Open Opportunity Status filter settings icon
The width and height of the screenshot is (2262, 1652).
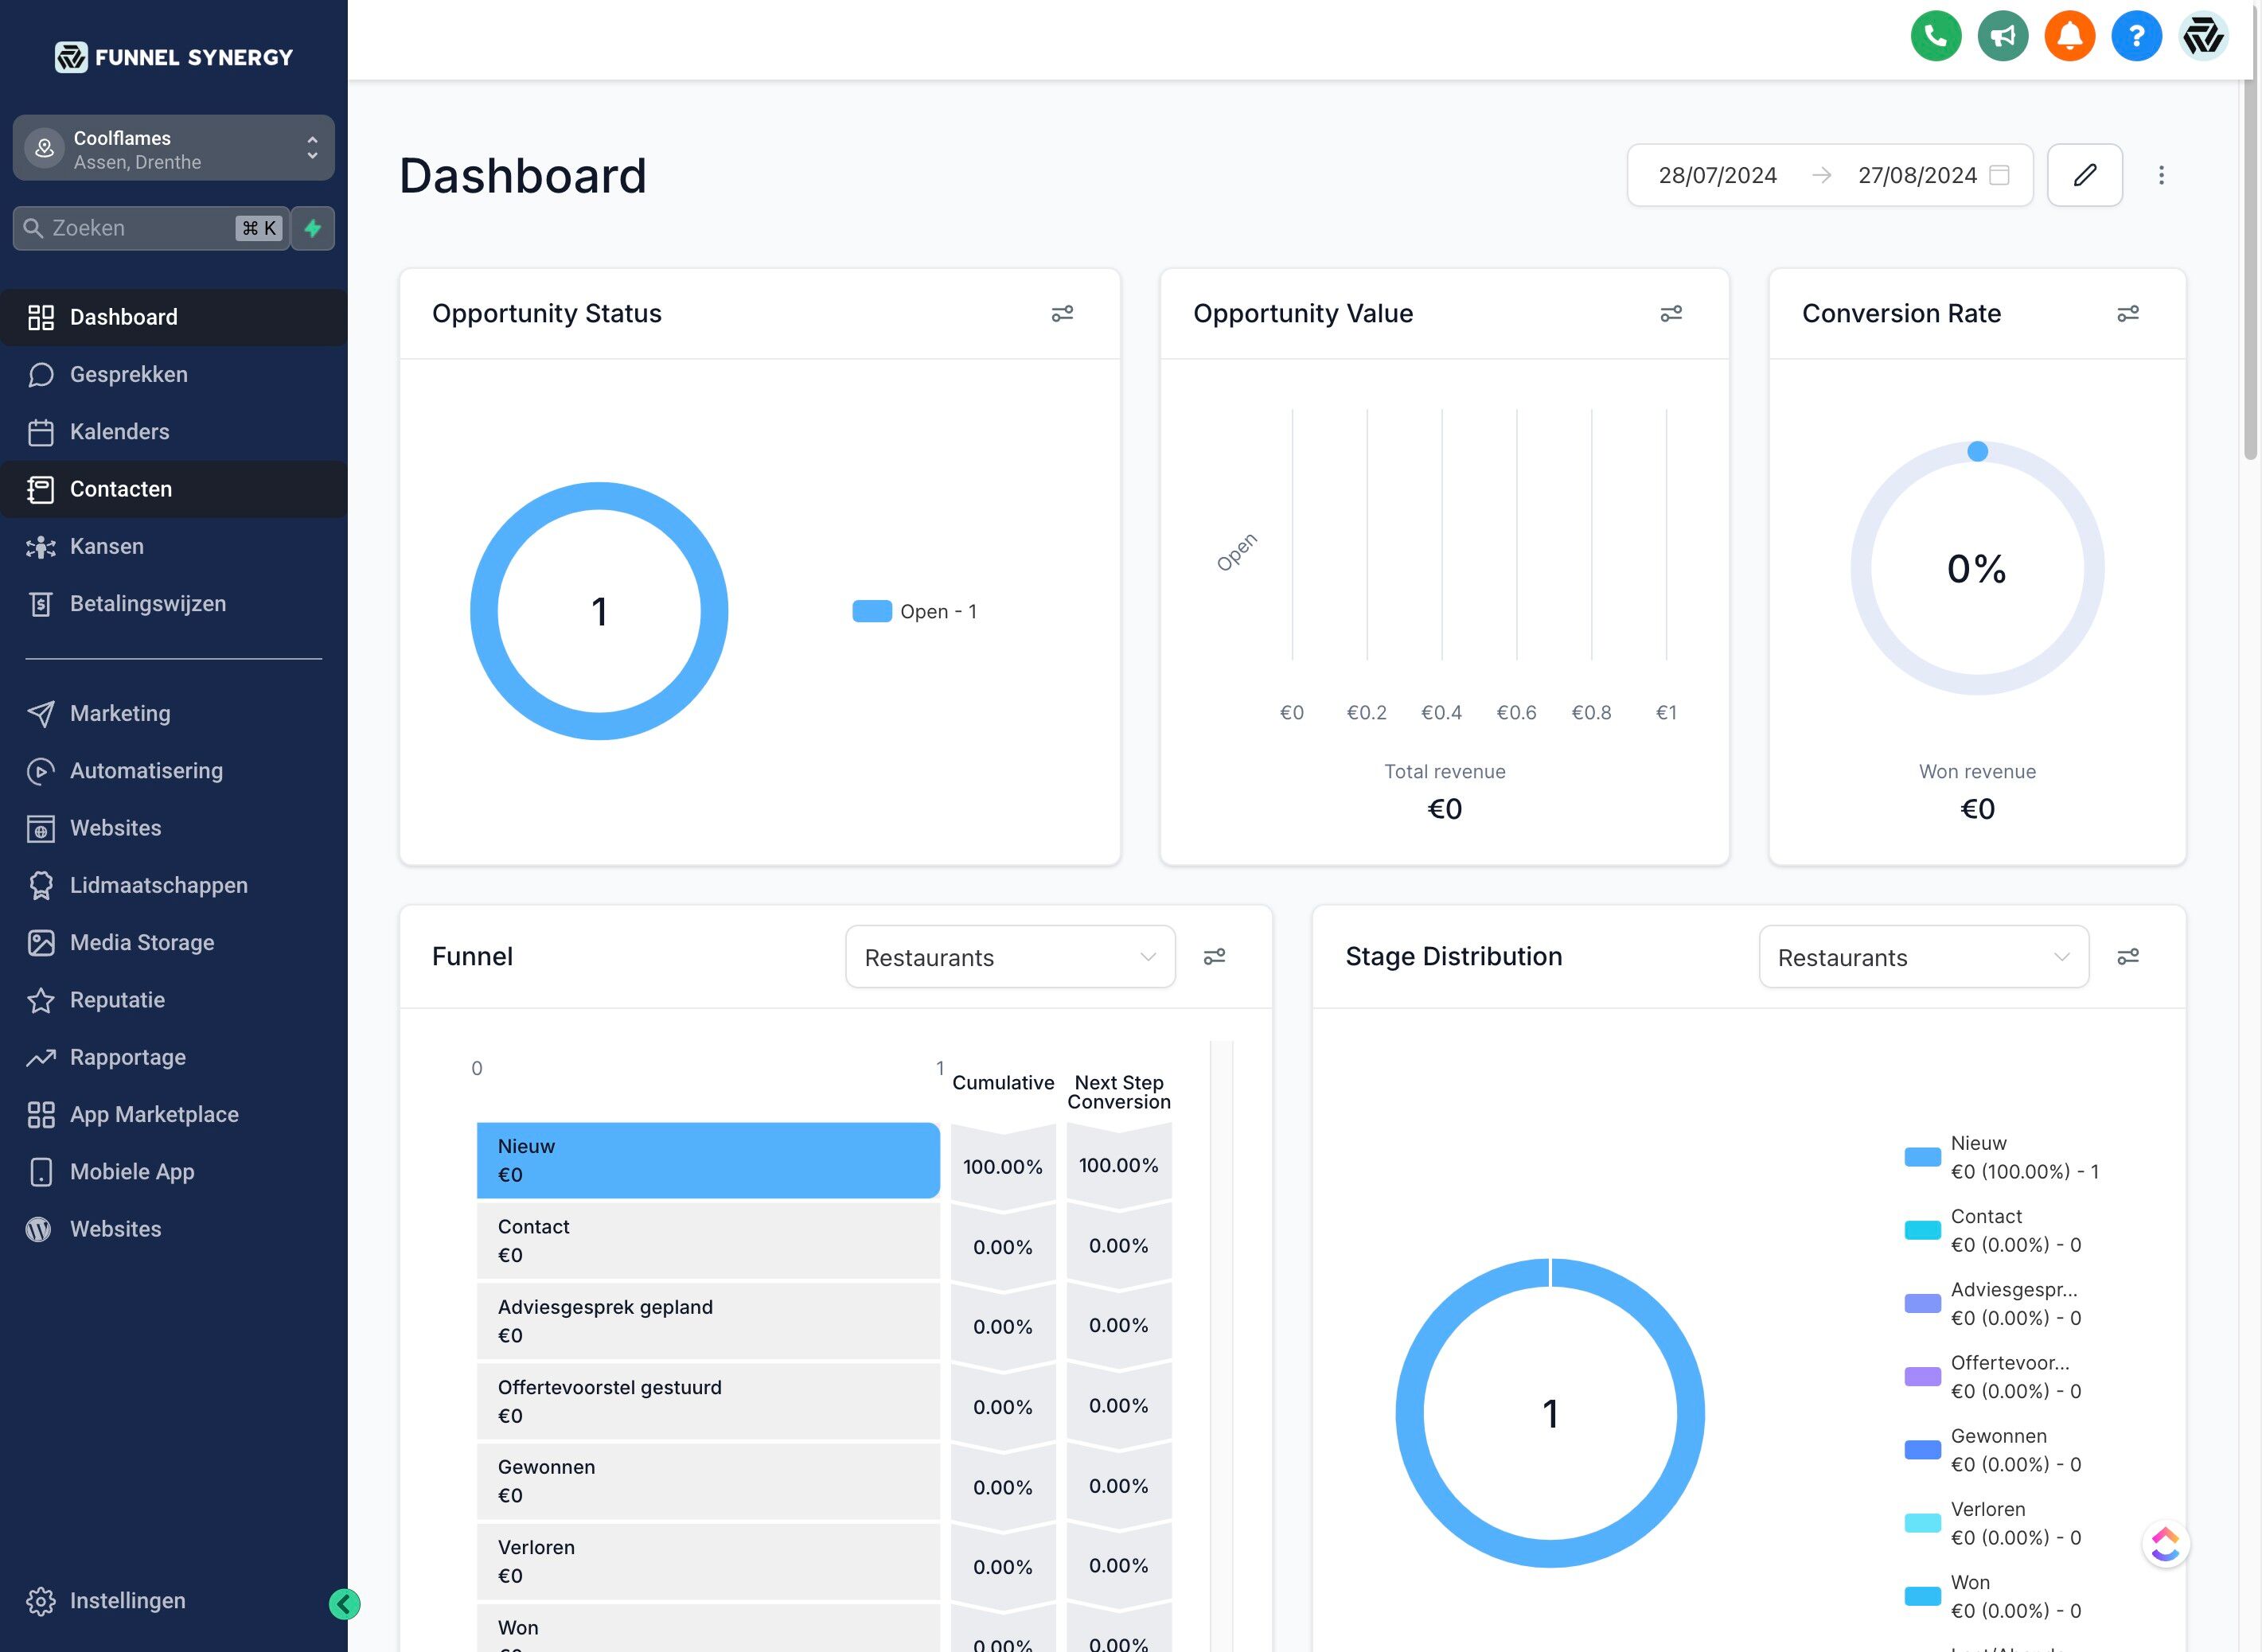1062,314
